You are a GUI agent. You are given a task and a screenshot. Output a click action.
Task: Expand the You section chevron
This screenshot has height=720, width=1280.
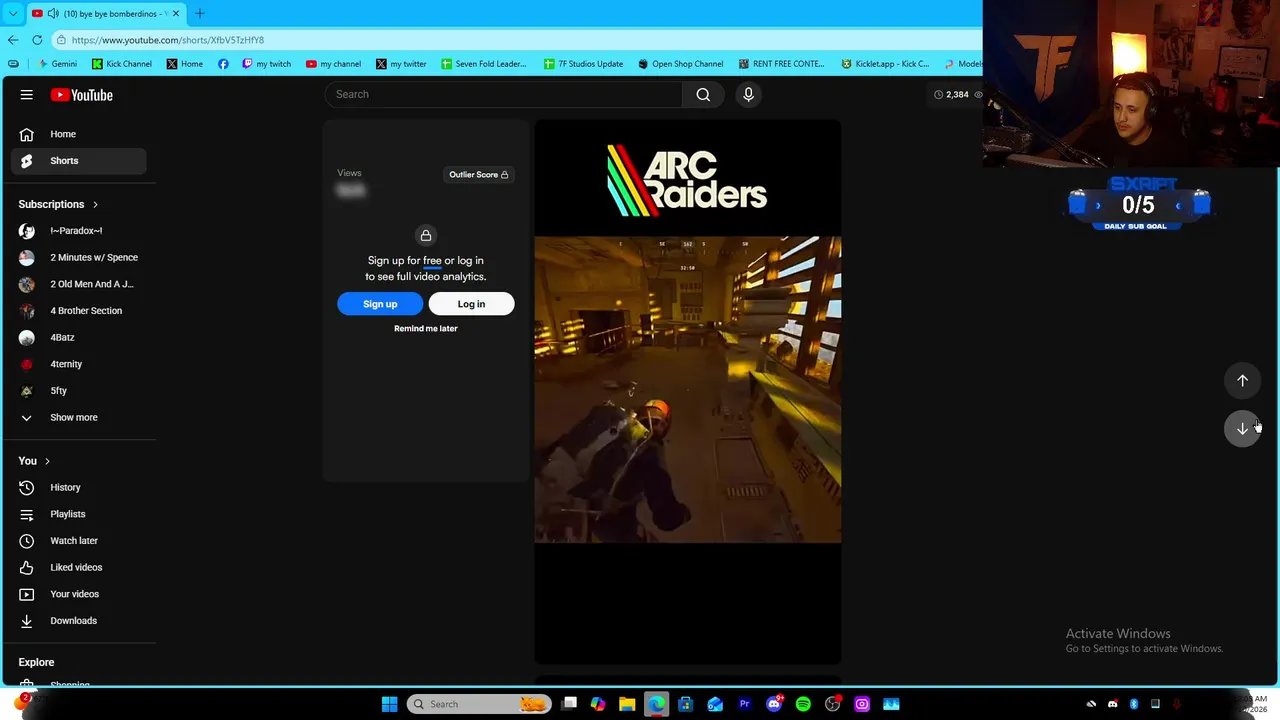click(47, 461)
